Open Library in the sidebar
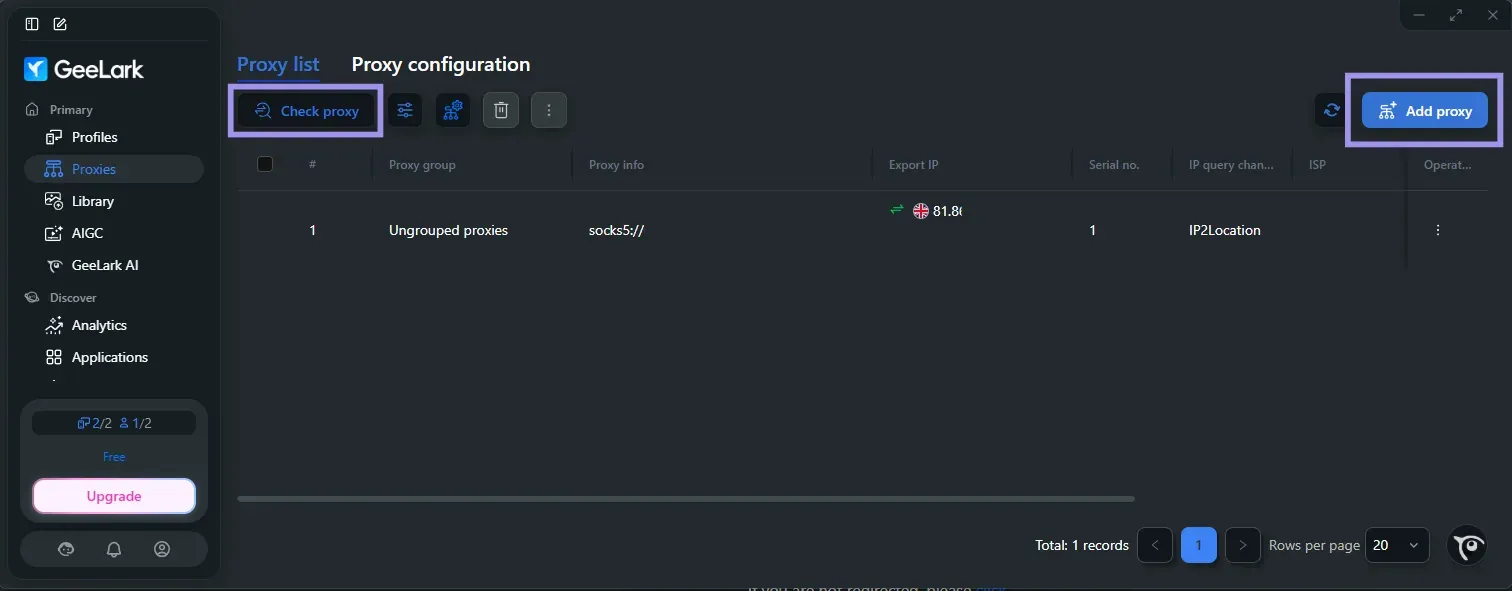Image resolution: width=1512 pixels, height=591 pixels. click(114, 201)
